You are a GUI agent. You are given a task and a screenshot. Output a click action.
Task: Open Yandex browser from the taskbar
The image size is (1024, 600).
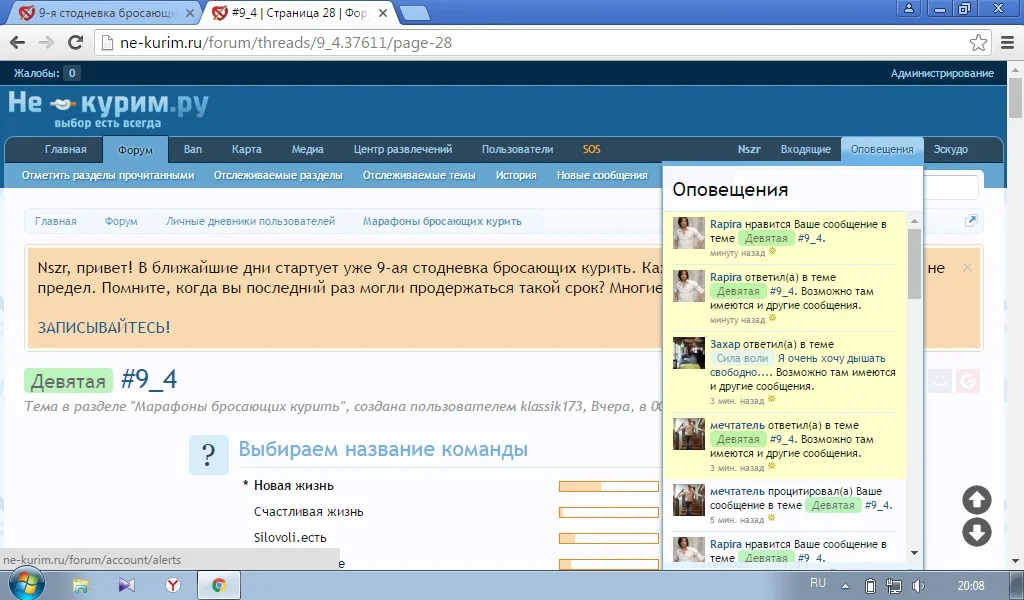pos(173,585)
